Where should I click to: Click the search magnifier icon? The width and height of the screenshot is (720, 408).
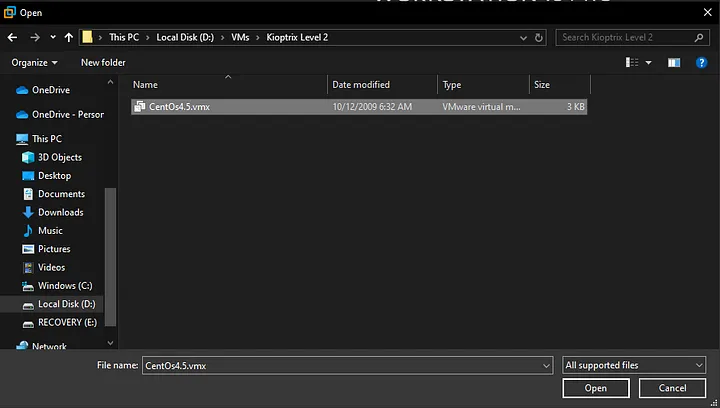pyautogui.click(x=698, y=38)
